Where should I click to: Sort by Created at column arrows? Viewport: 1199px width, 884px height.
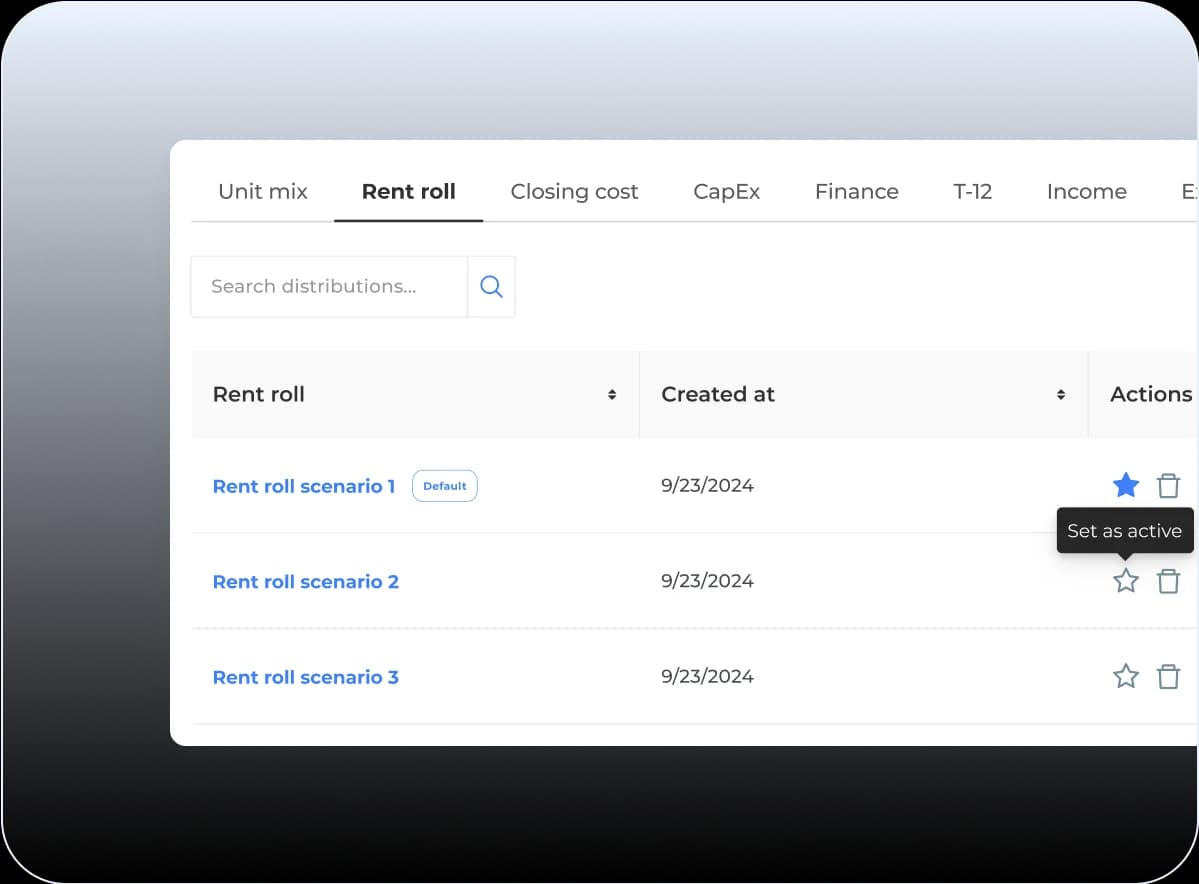click(1060, 395)
